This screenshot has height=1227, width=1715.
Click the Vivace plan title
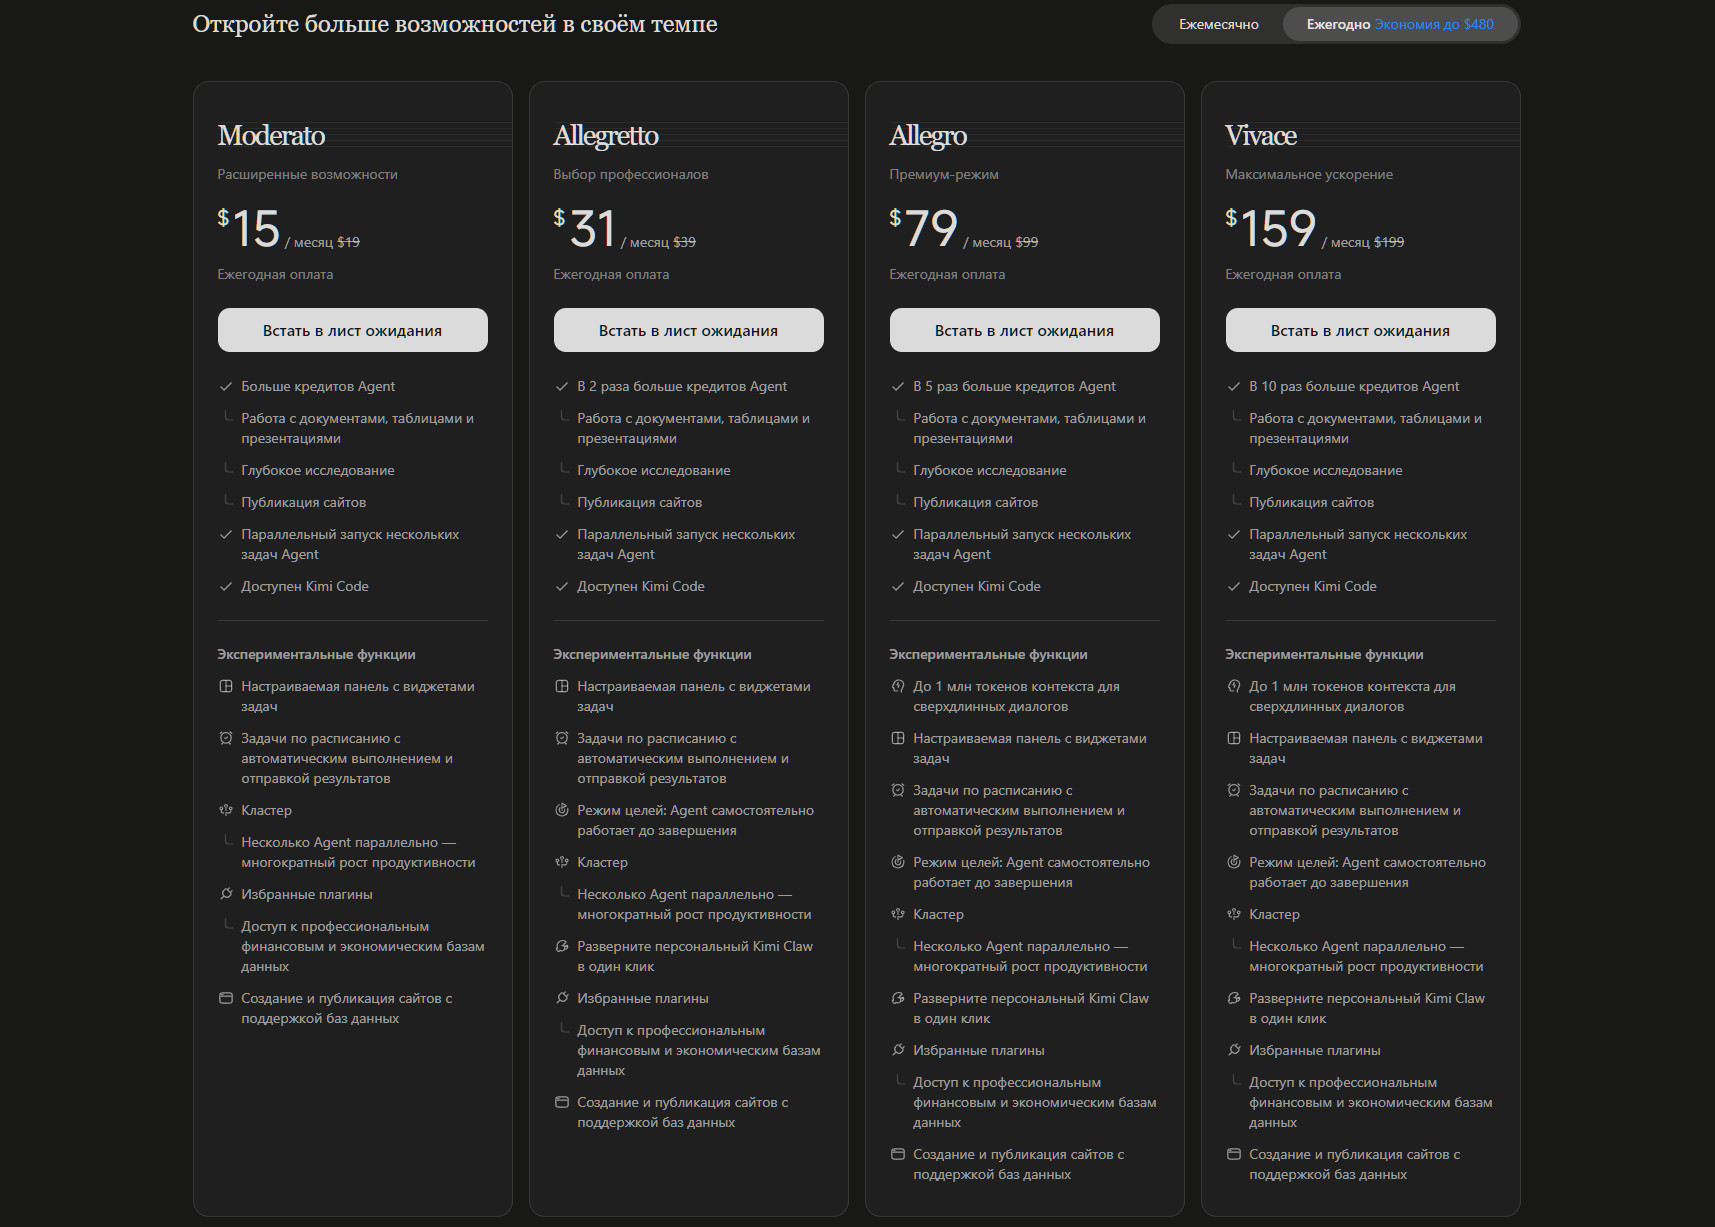click(1260, 135)
